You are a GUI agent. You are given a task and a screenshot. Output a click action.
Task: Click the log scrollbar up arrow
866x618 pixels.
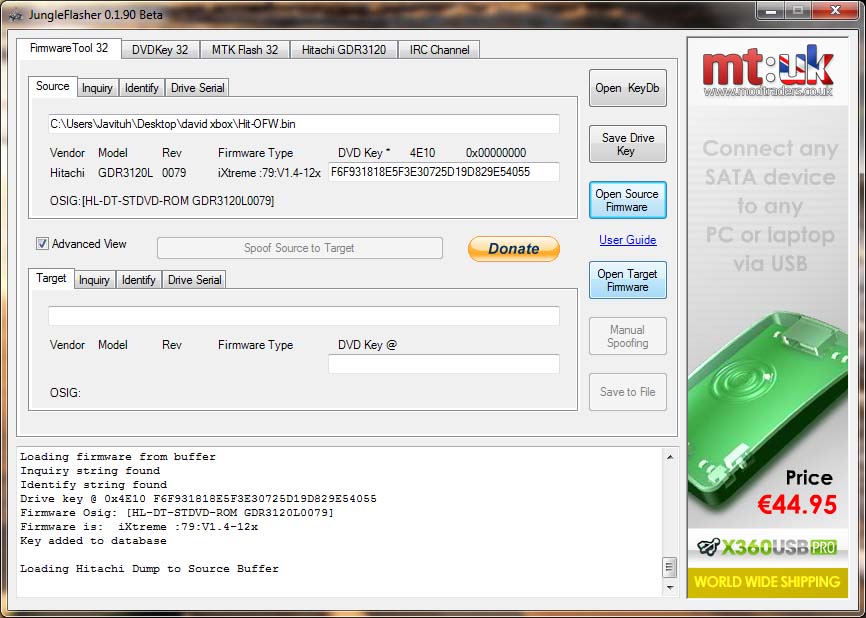[x=669, y=457]
